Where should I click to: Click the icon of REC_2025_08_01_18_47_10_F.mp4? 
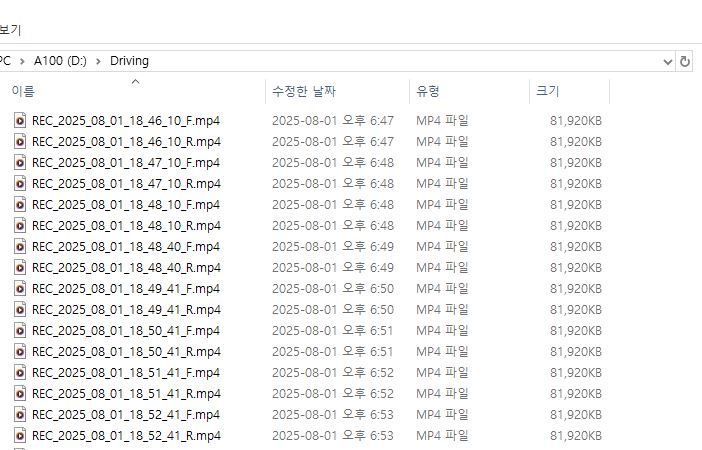click(20, 163)
